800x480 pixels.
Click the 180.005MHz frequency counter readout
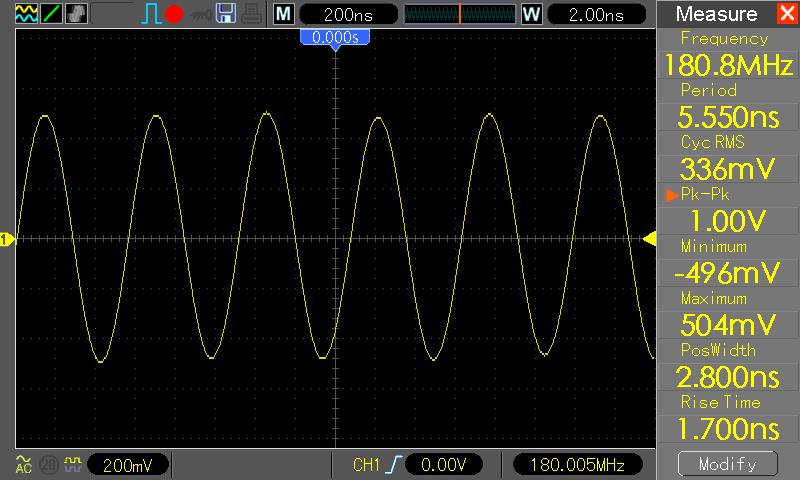coord(577,465)
